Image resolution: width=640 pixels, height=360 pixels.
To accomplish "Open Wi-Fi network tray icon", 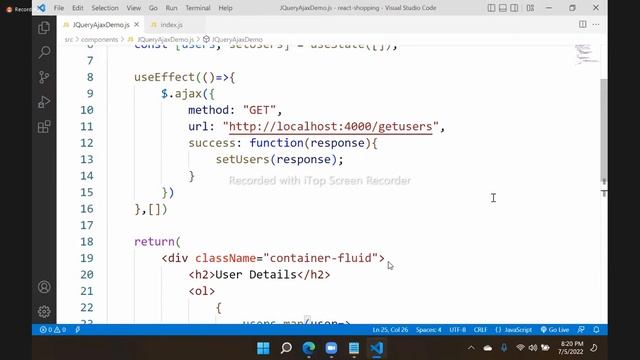I will [520, 348].
